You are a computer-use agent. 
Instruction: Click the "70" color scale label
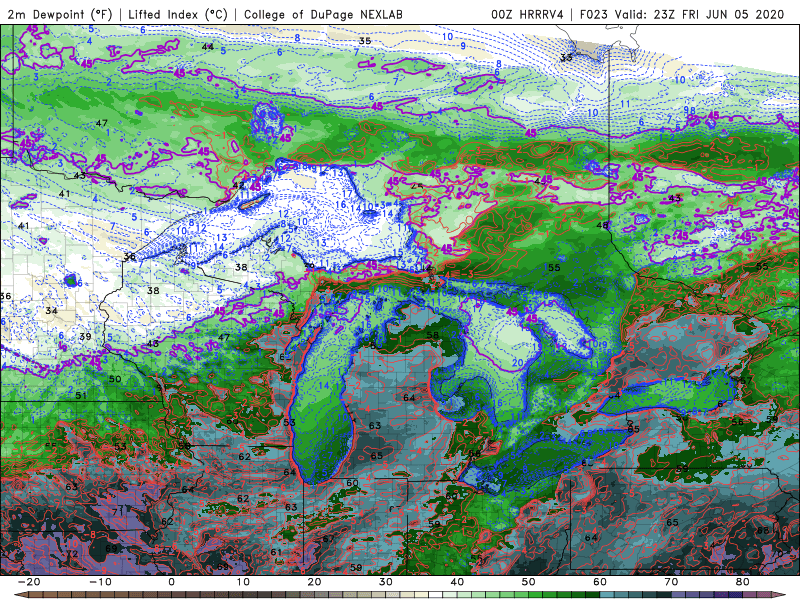tap(671, 582)
